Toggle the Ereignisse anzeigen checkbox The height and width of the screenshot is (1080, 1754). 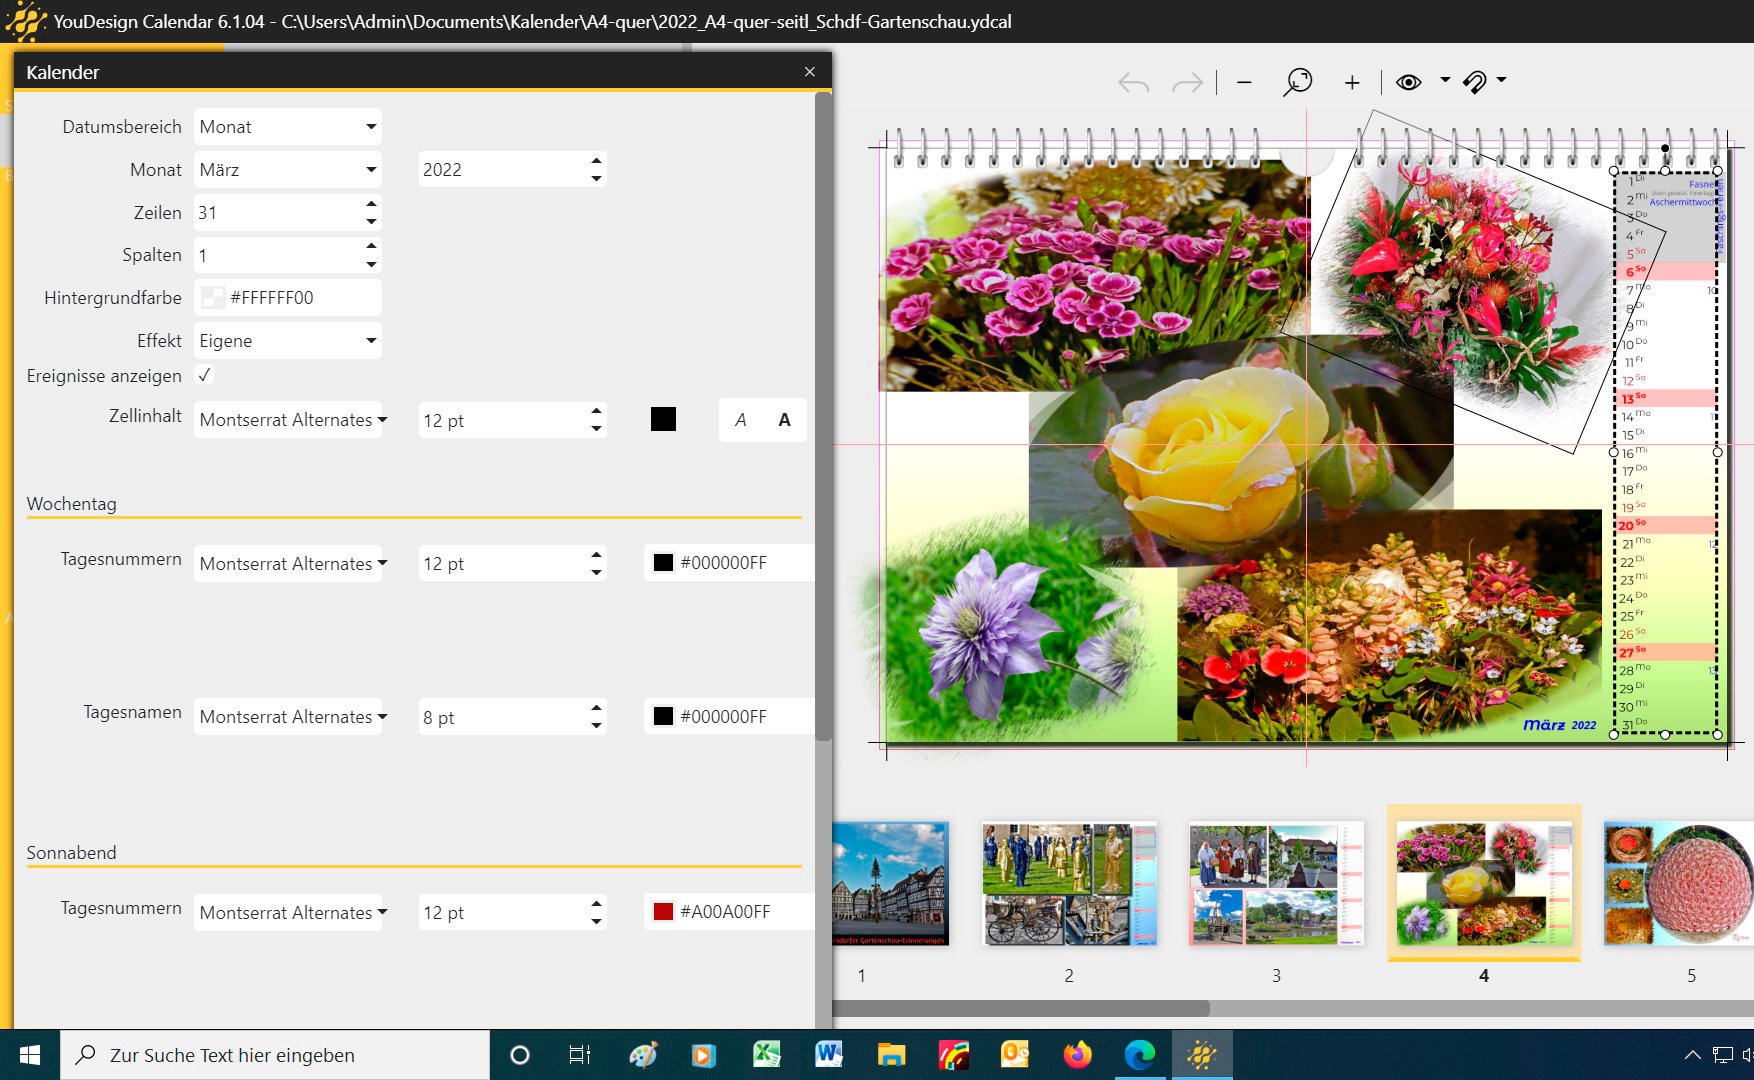(205, 375)
